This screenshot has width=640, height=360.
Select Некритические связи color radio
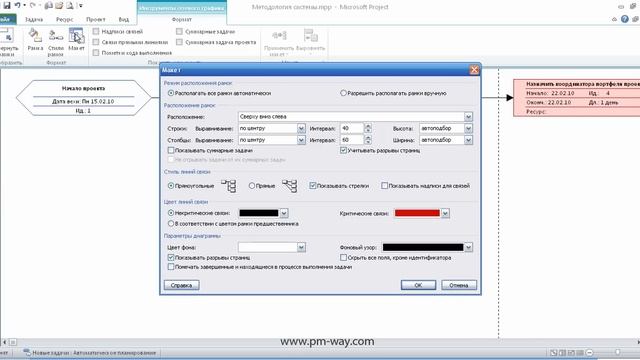pos(171,213)
